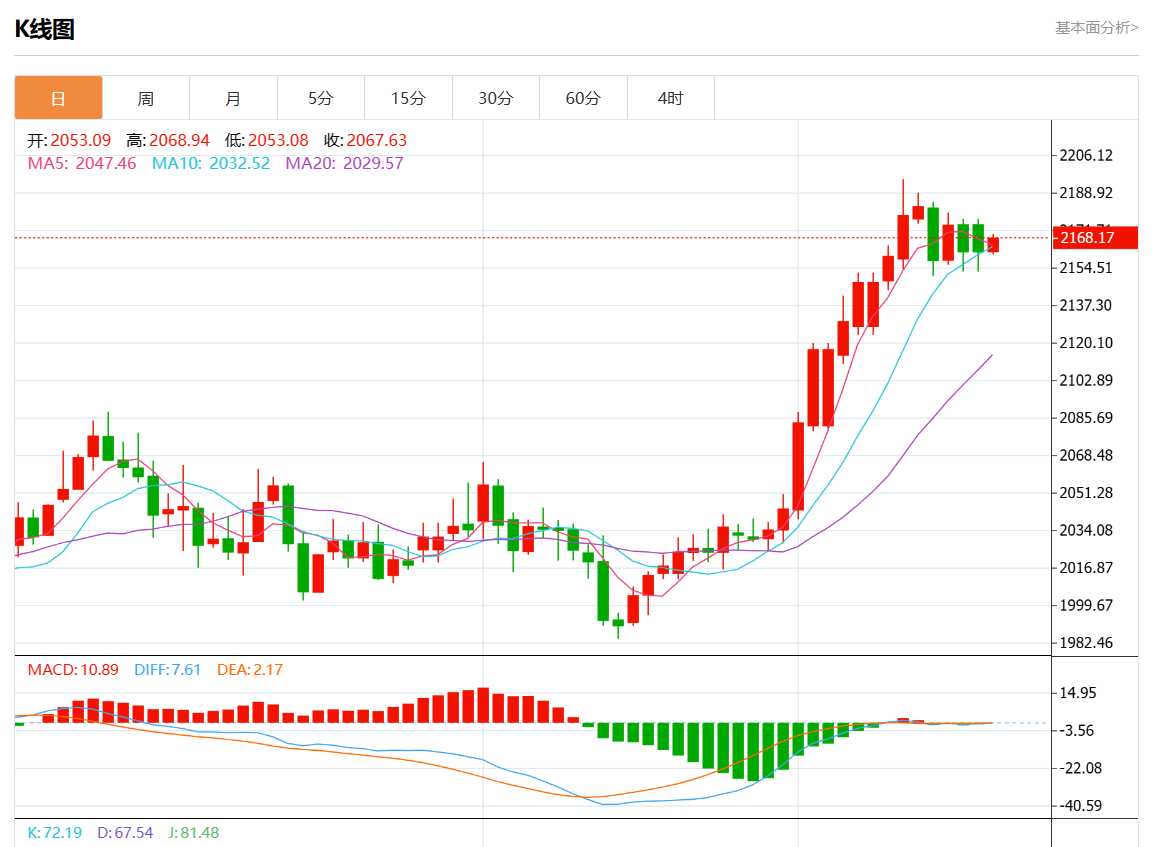Image resolution: width=1175 pixels, height=847 pixels.
Task: Select the 日 daily chart tab
Action: pos(58,98)
